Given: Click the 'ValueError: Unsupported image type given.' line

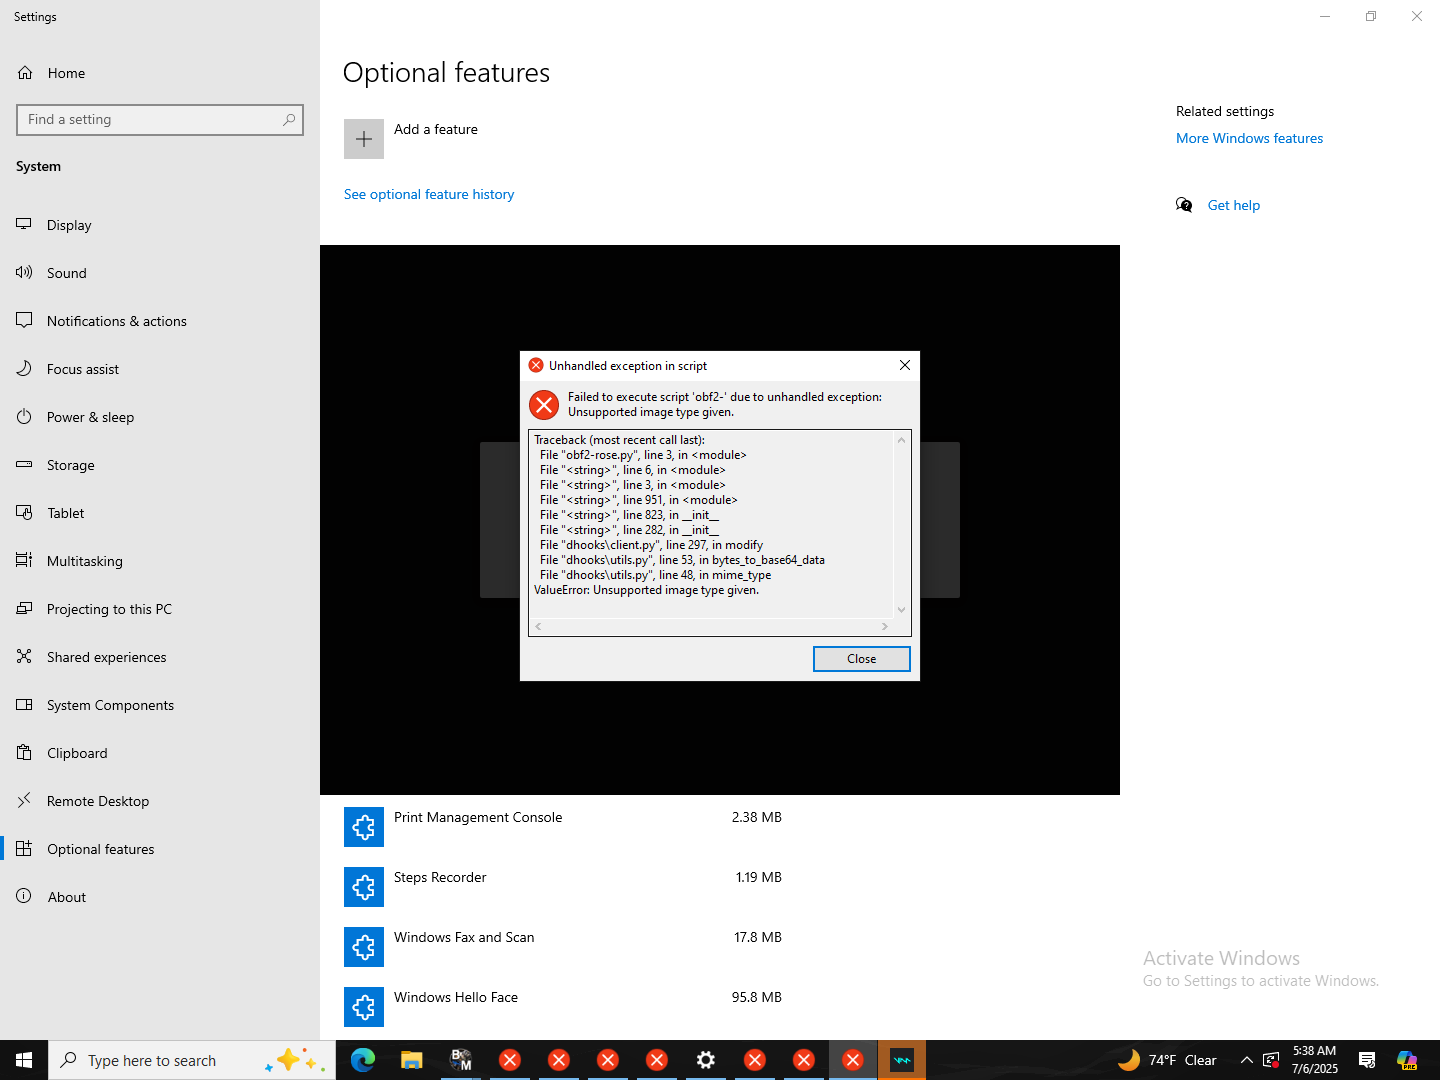Looking at the screenshot, I should pyautogui.click(x=646, y=590).
